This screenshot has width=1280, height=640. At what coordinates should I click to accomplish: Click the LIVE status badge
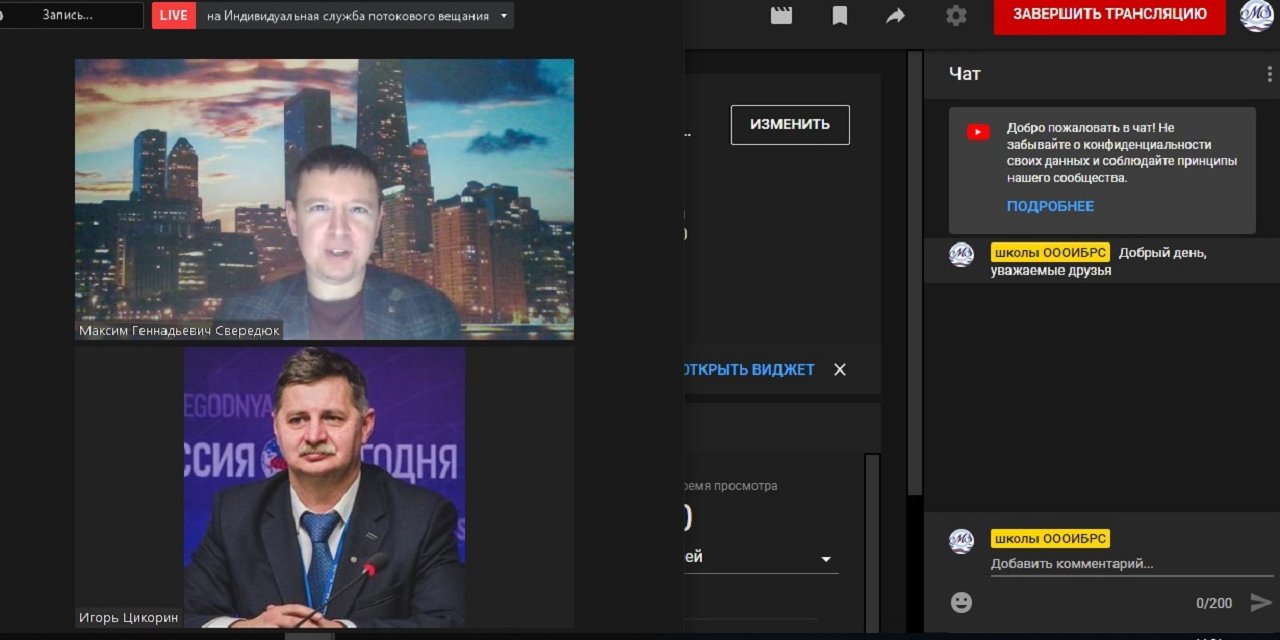point(173,15)
